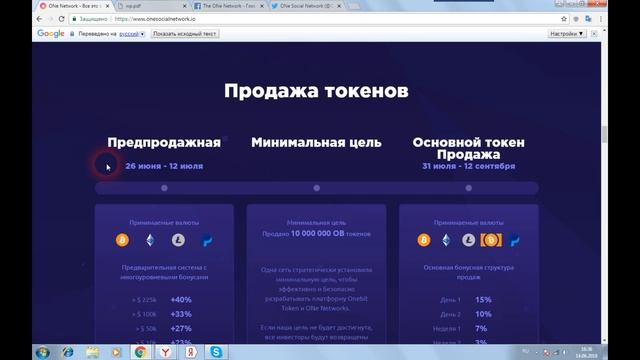Open translation language dropdown 'русский'
Image resolution: width=640 pixels, height=360 pixels.
pyautogui.click(x=132, y=34)
